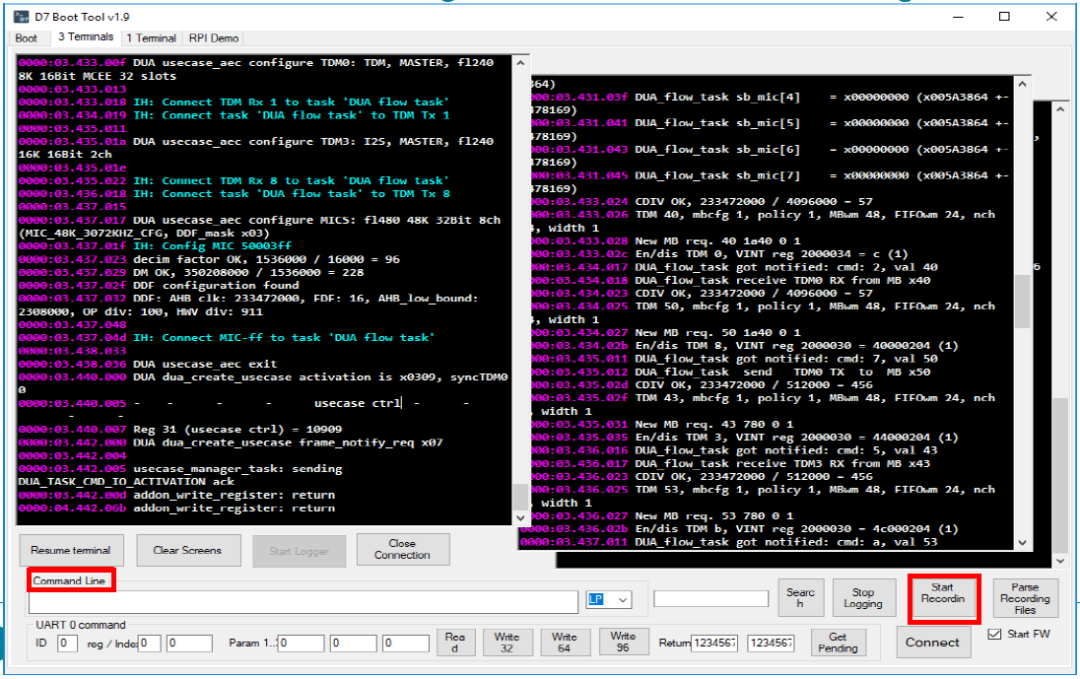Click the Connect button
The width and height of the screenshot is (1080, 679).
coord(933,643)
